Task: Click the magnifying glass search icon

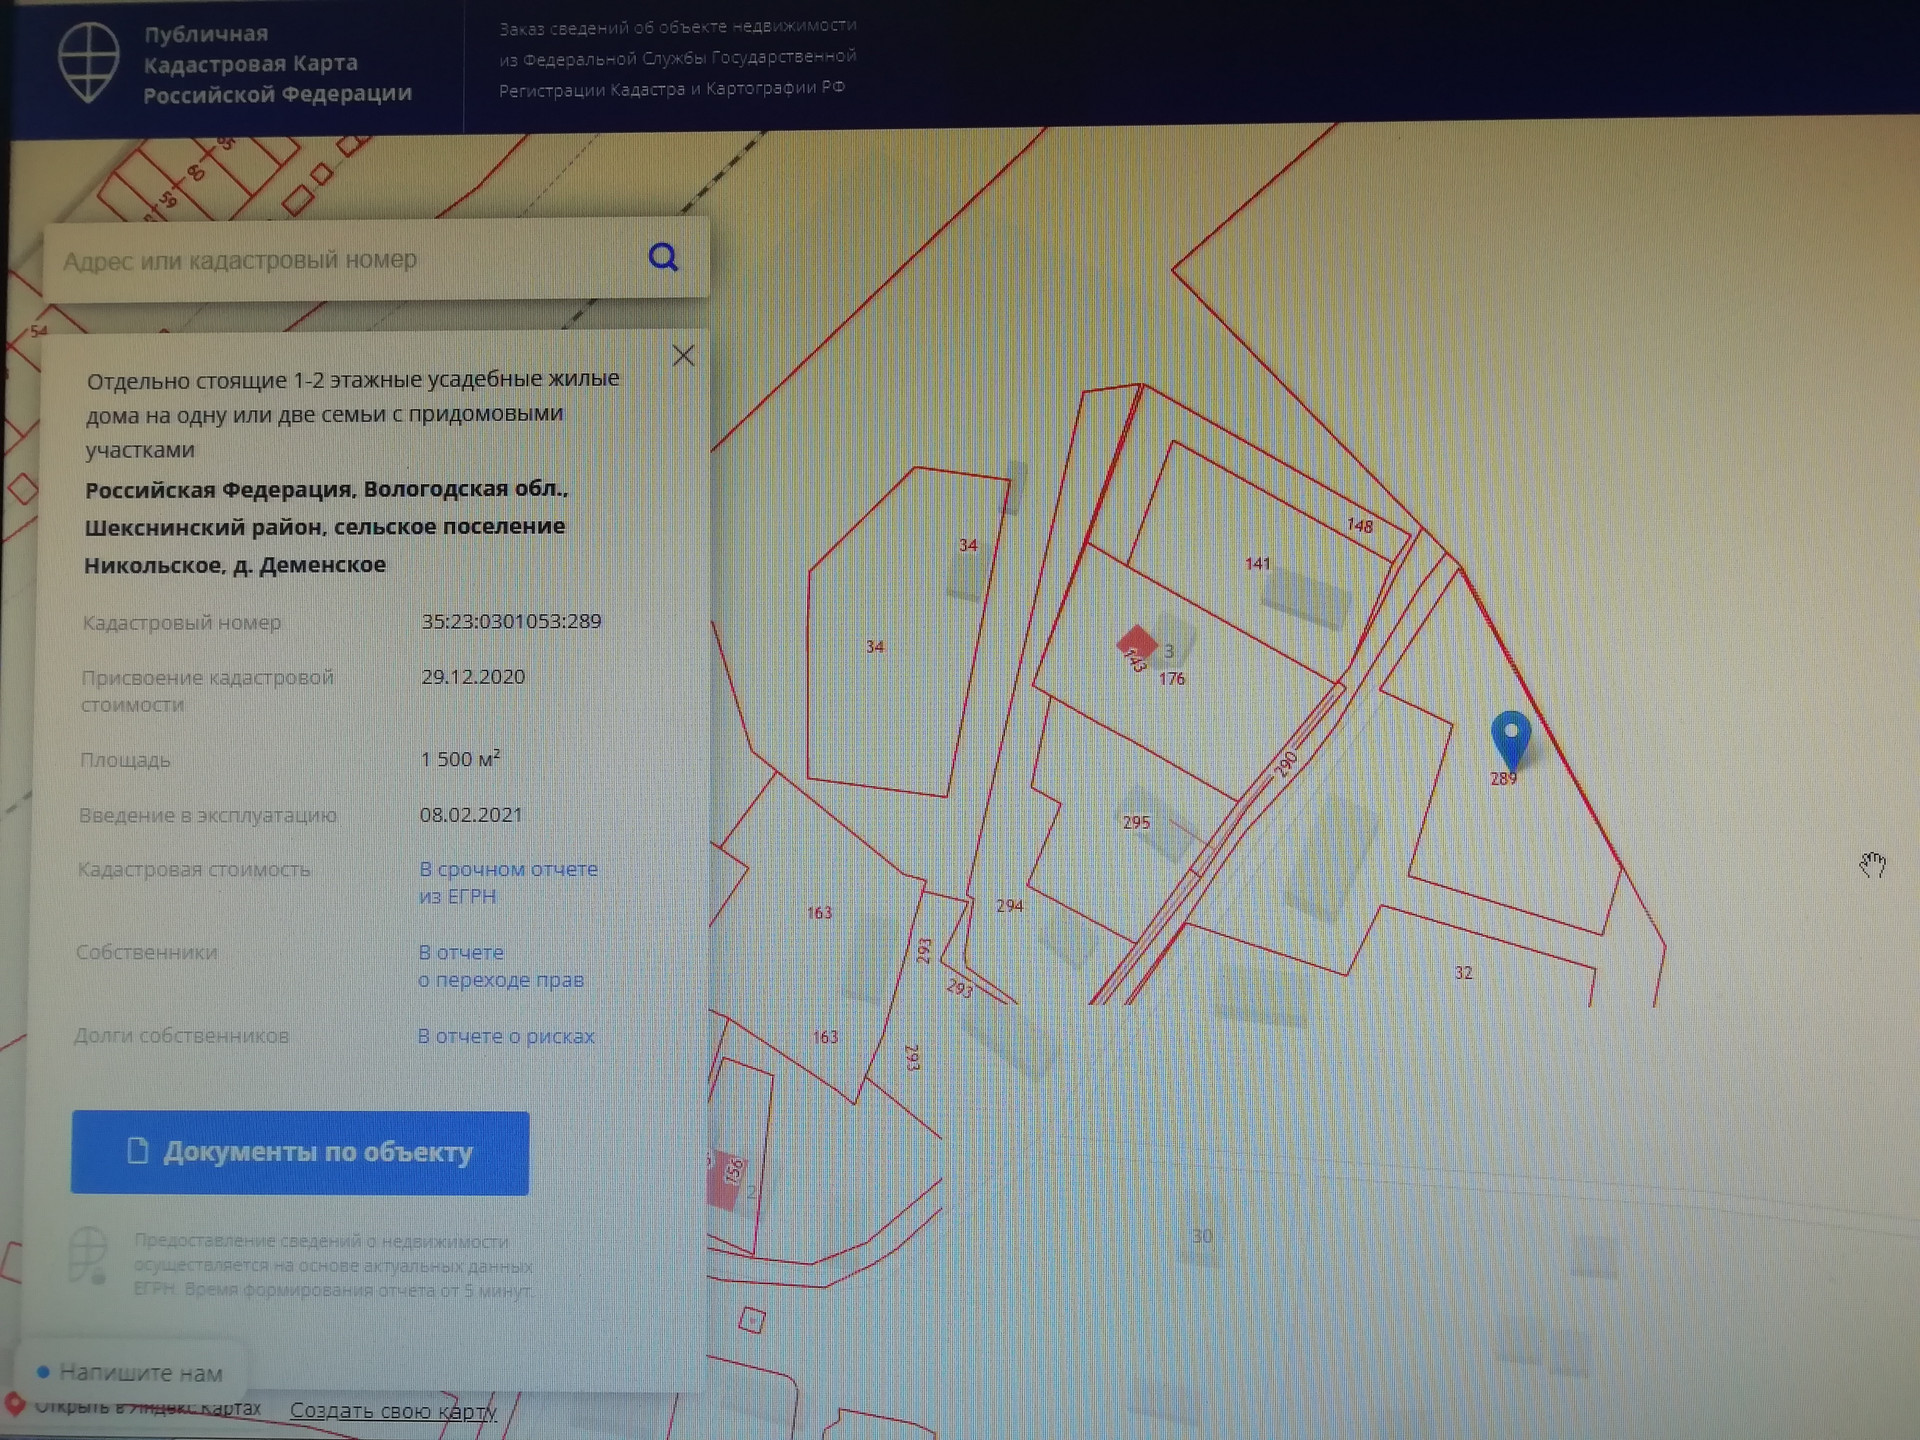Action: [663, 258]
